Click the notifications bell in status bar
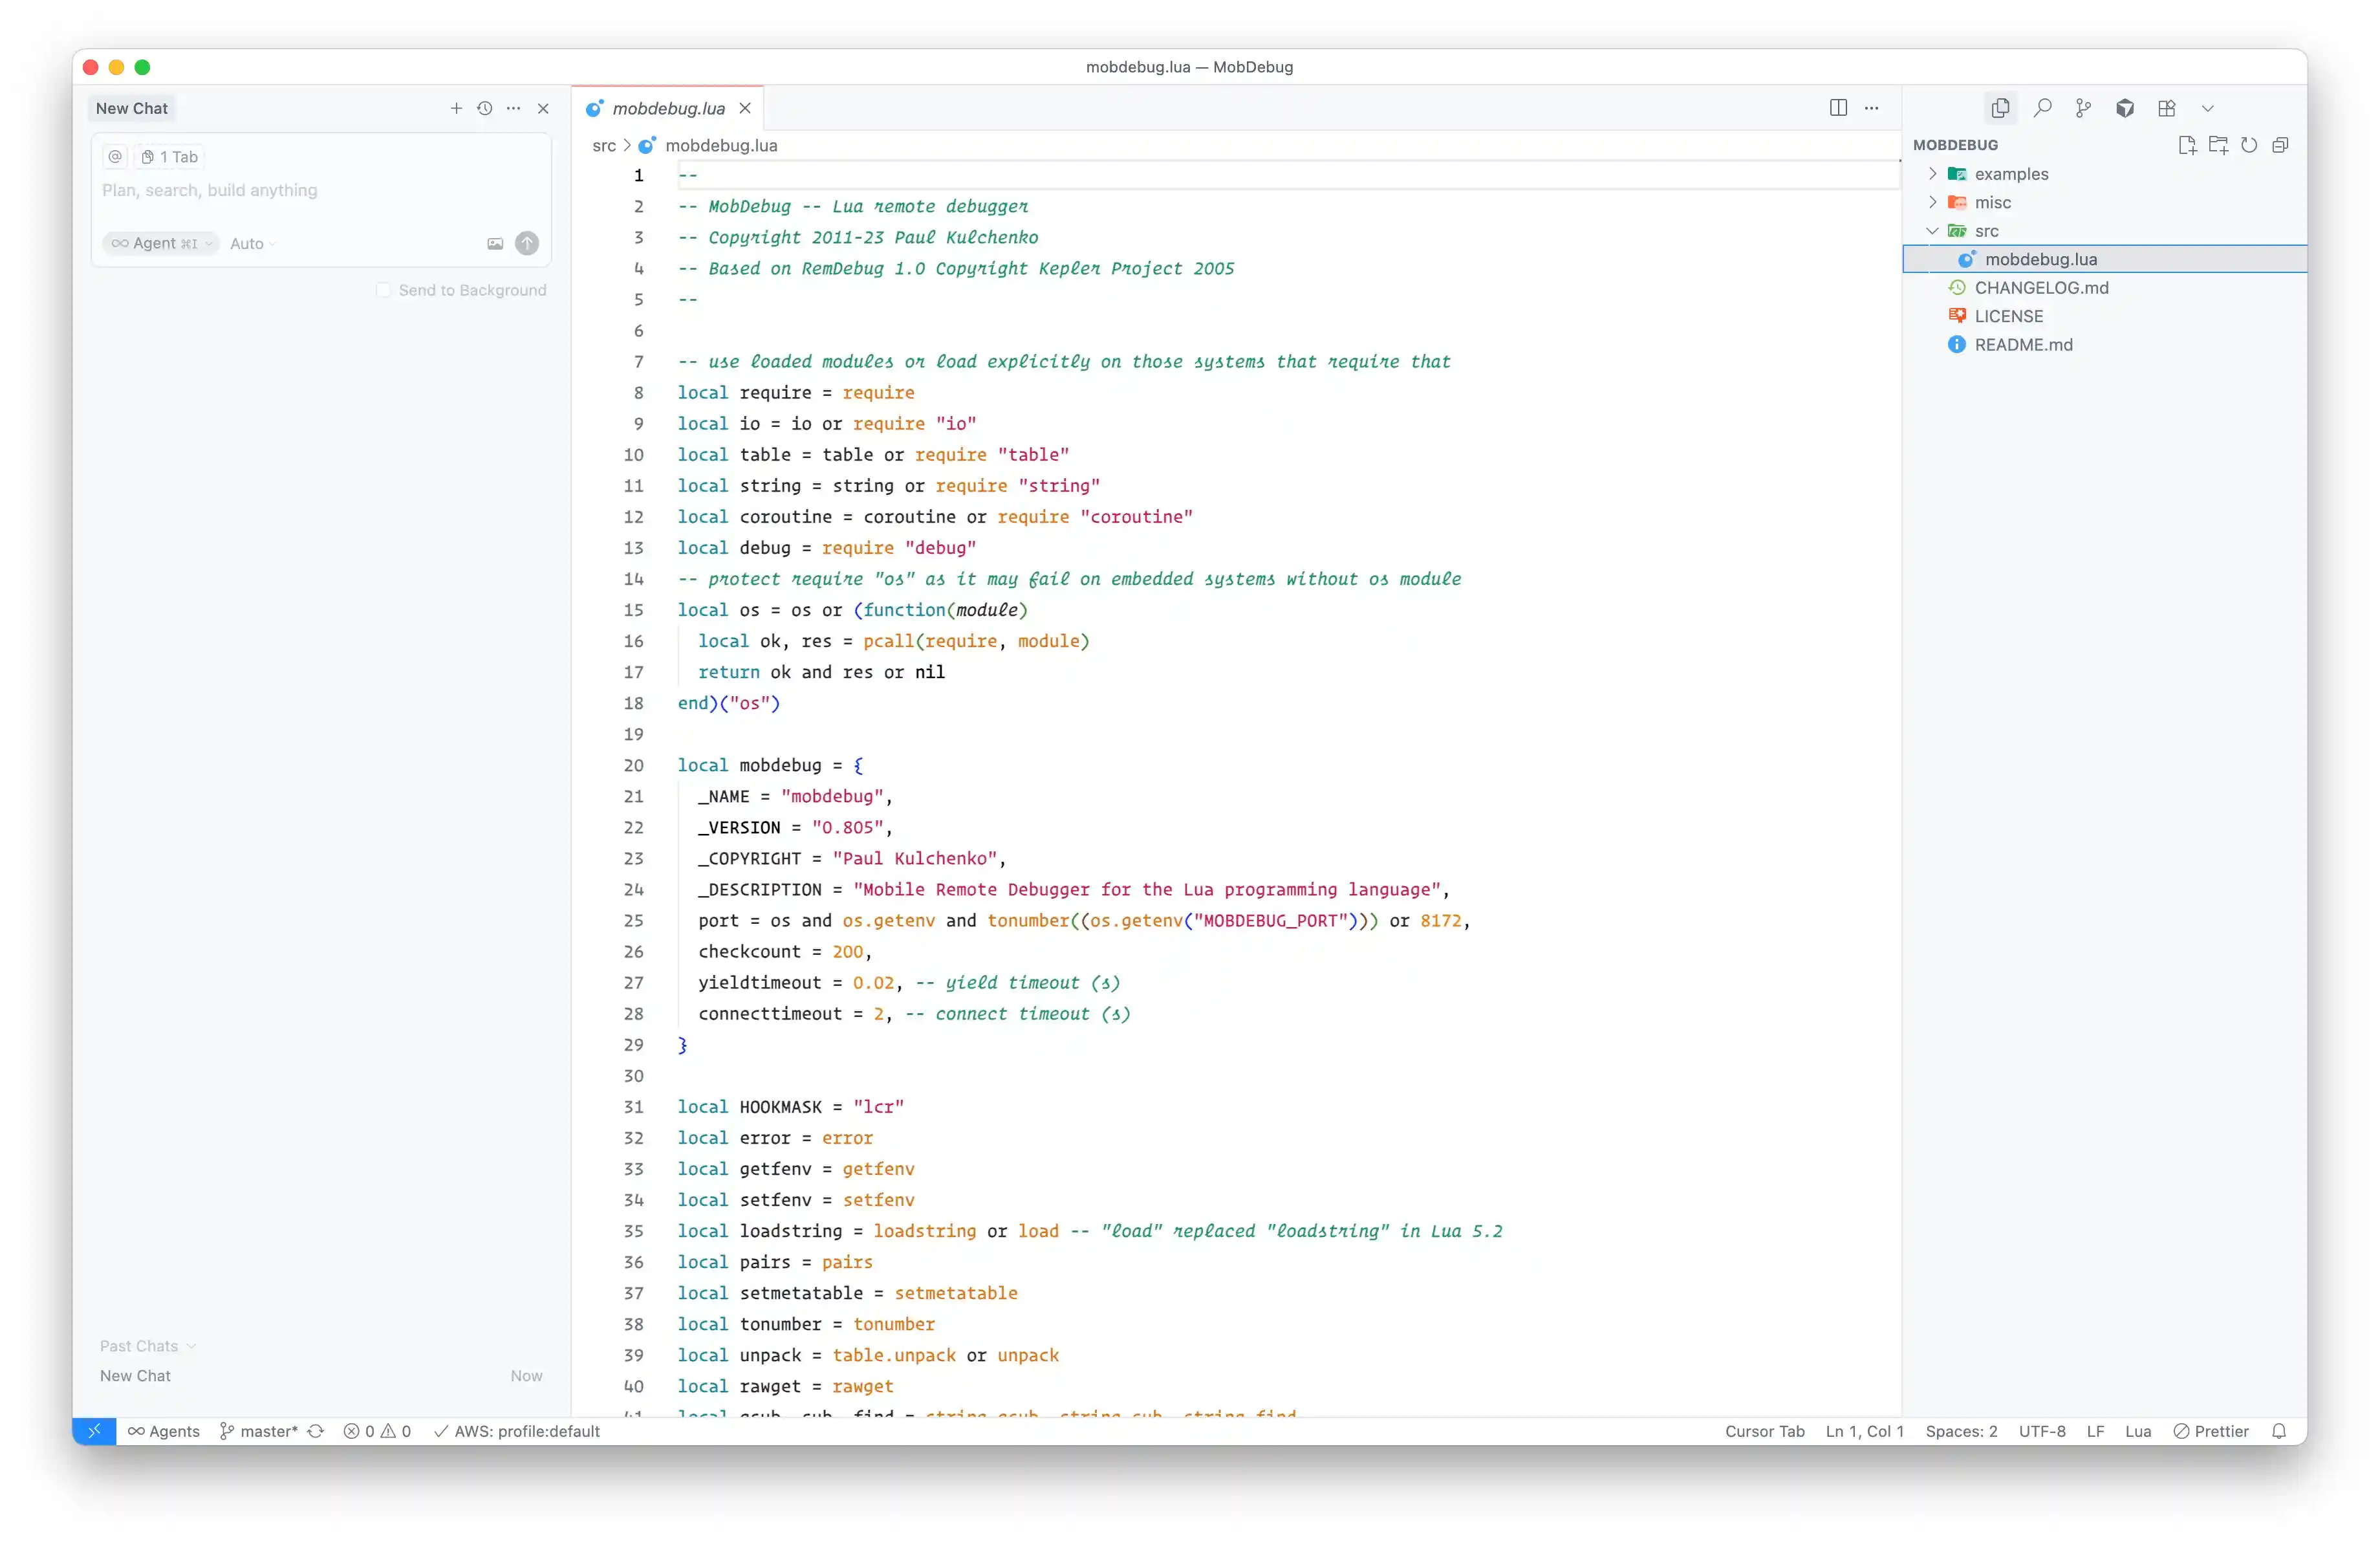Screen dimensions: 2380x1541 [x=2279, y=1431]
